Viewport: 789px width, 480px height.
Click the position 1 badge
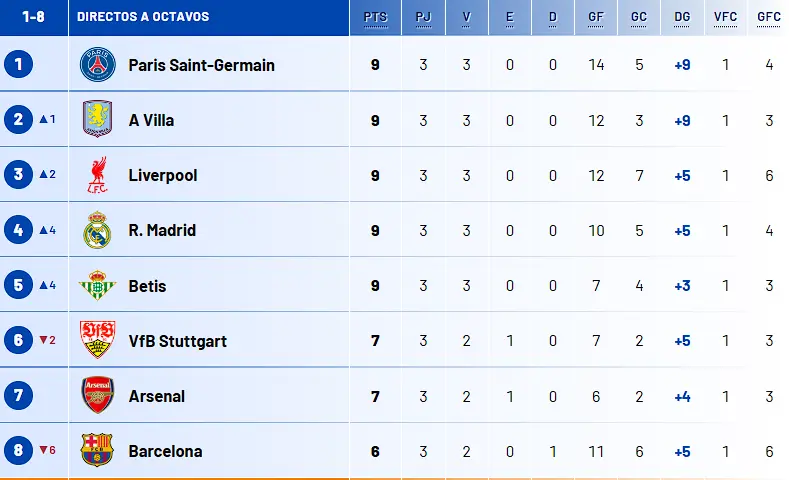coord(18,64)
